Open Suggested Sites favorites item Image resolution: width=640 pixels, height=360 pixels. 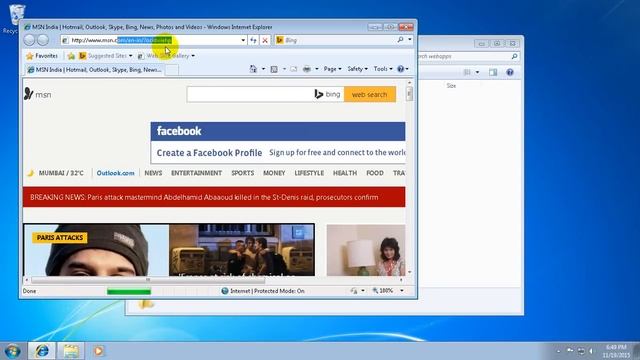[x=105, y=56]
